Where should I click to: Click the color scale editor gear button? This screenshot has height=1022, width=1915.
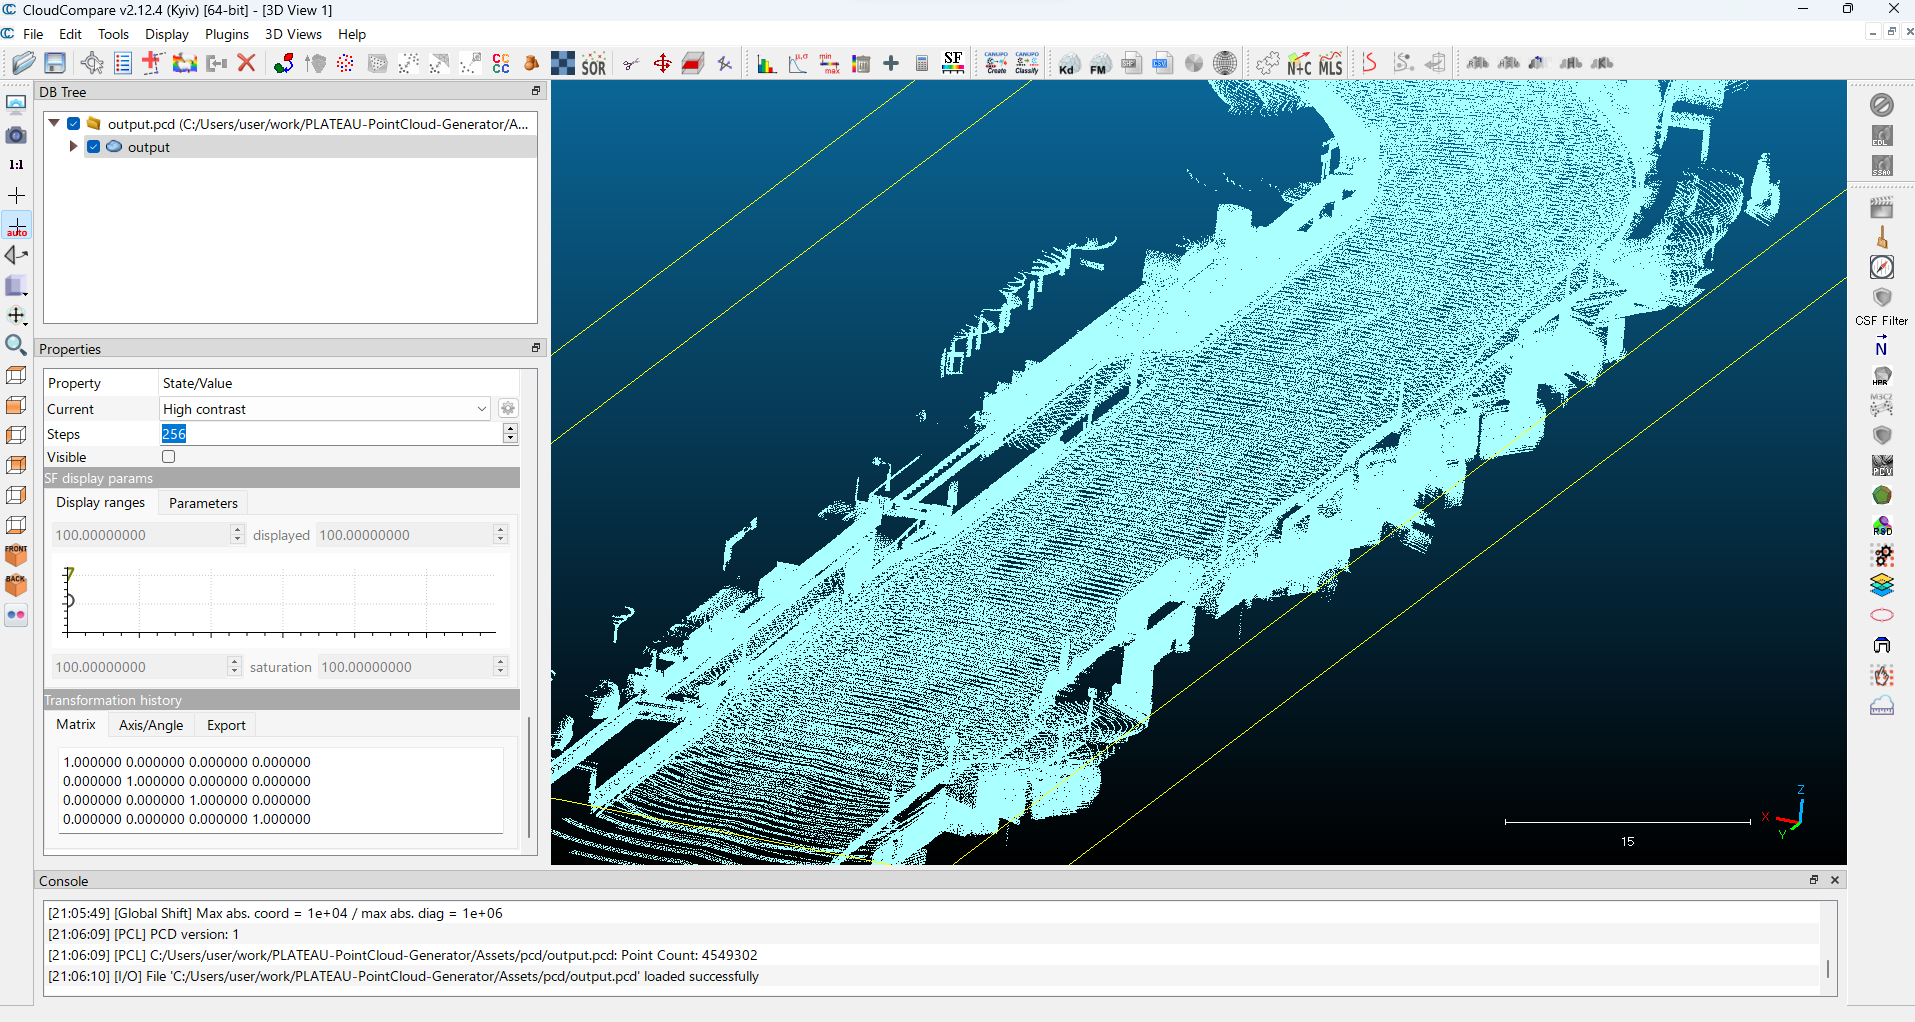[x=508, y=409]
